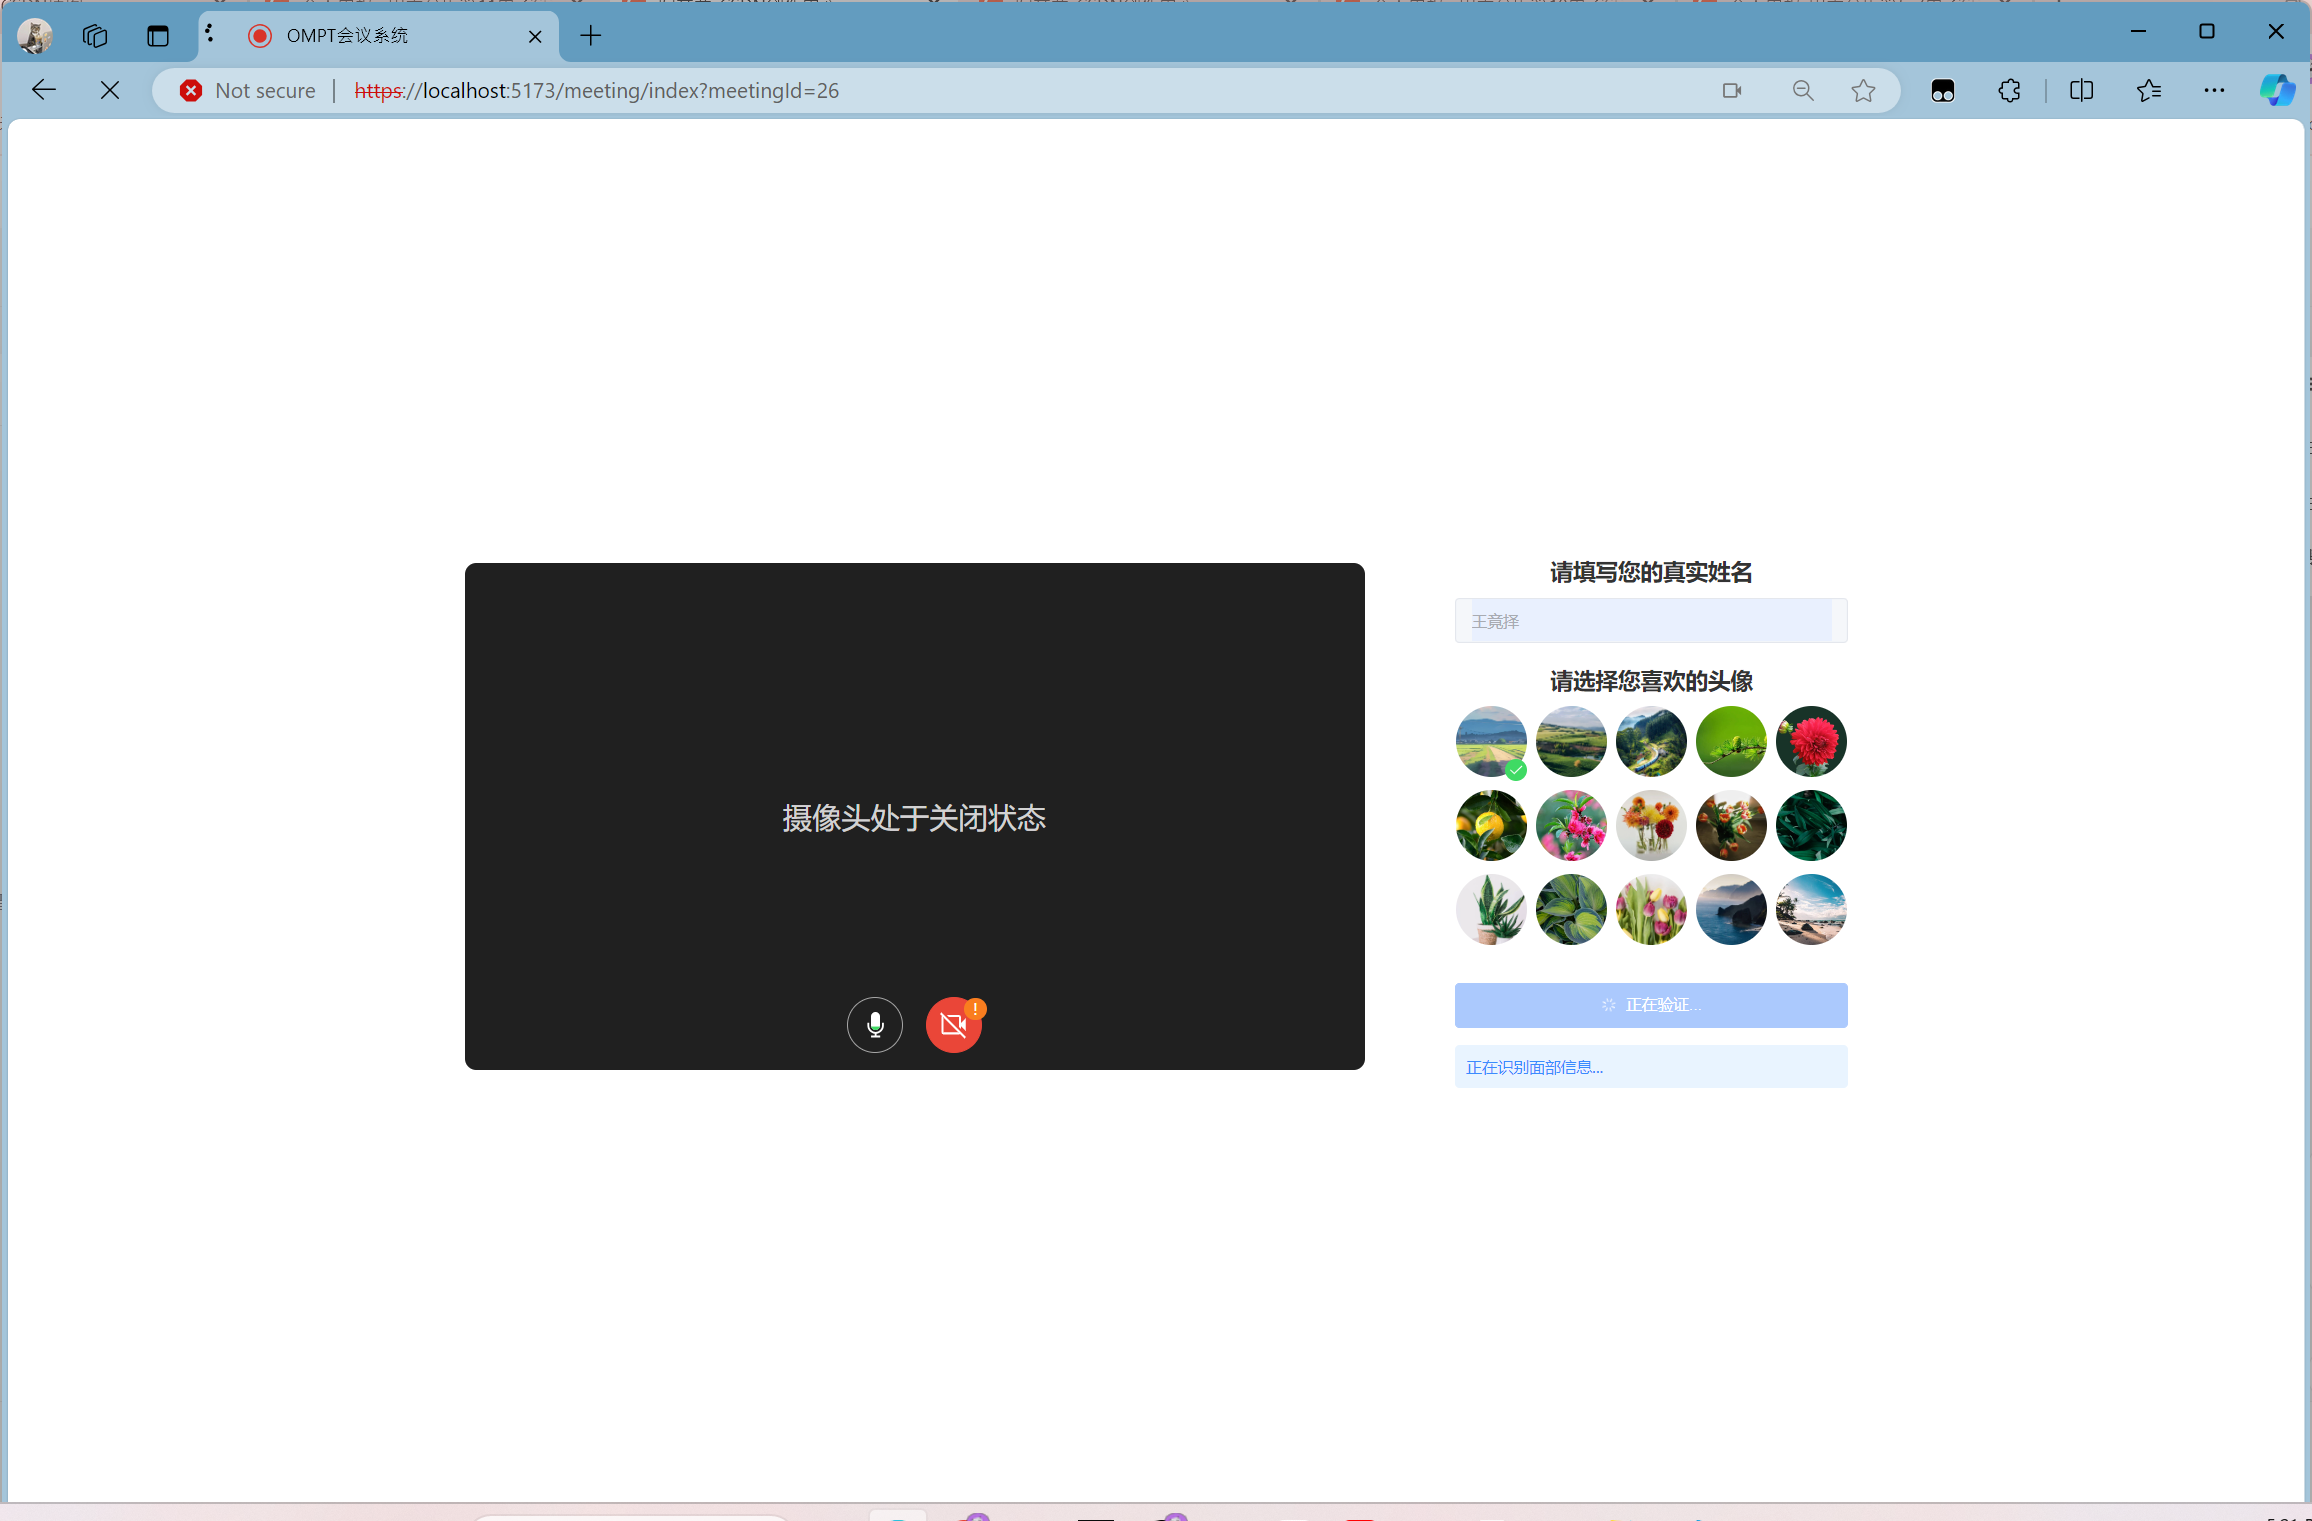Open a new tab with plus button
2312x1521 pixels.
pyautogui.click(x=591, y=36)
